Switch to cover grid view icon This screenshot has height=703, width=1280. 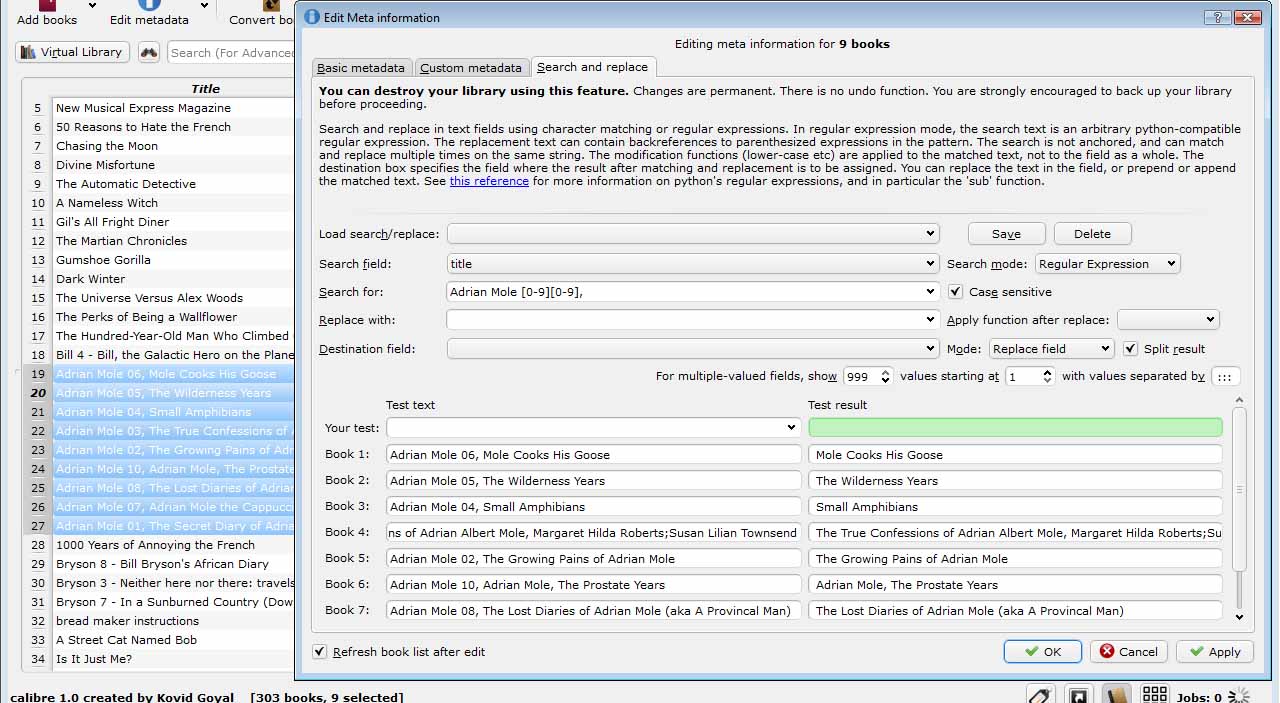[1155, 695]
